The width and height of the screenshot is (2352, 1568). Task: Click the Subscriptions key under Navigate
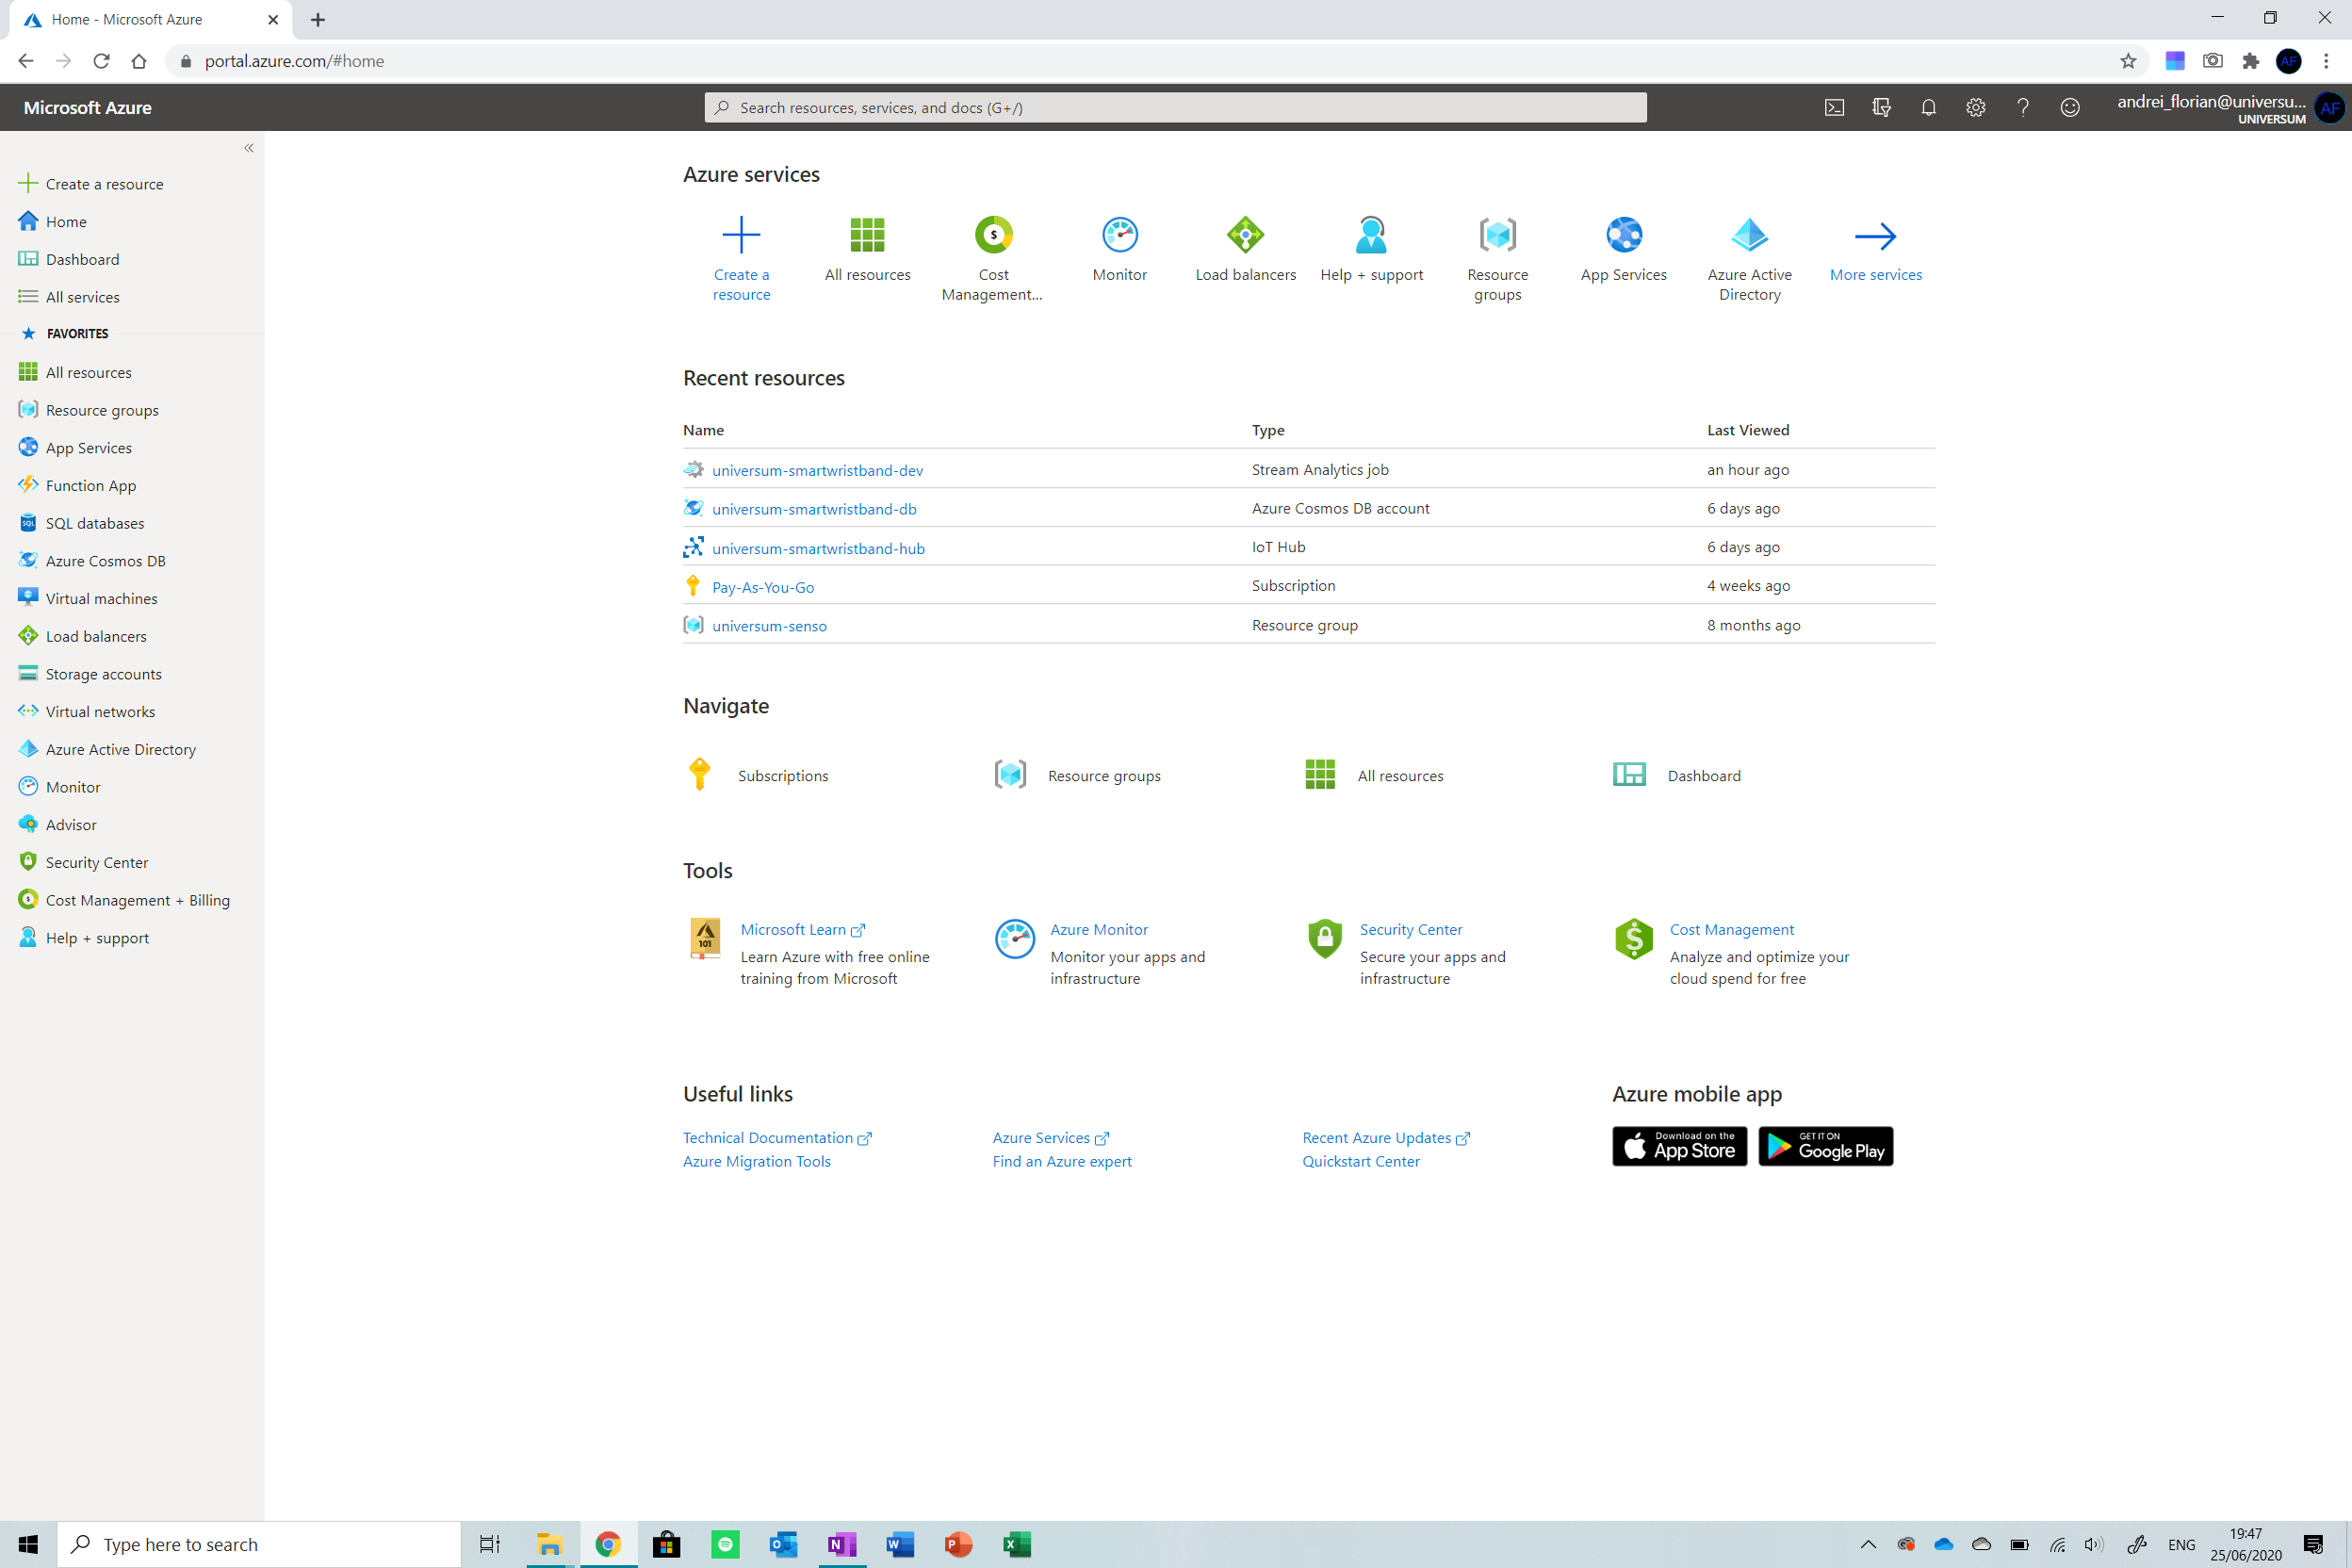pos(700,775)
